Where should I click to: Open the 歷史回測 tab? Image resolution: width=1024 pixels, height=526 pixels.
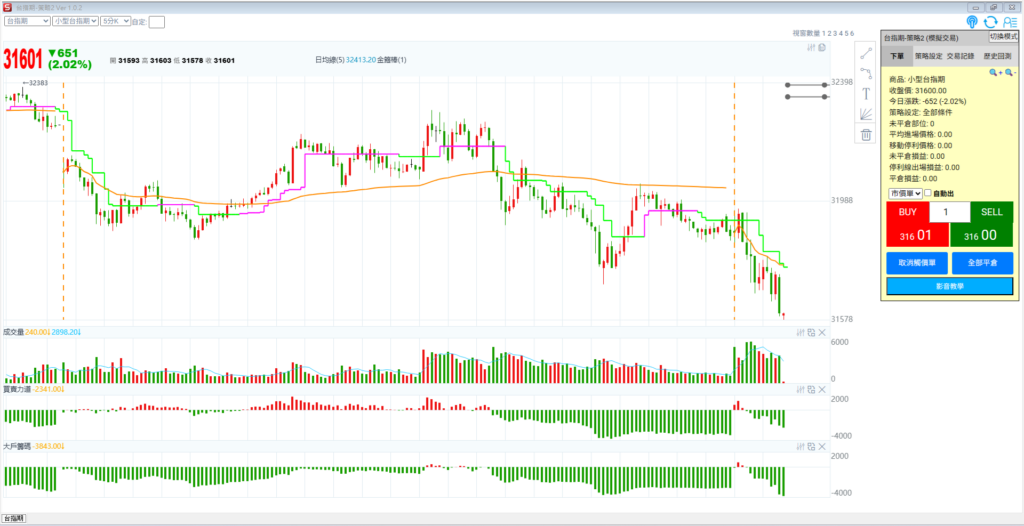997,56
